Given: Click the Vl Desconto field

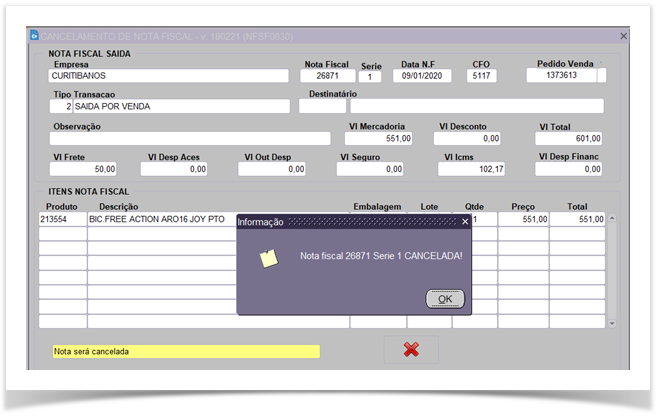Looking at the screenshot, I should click(x=467, y=139).
